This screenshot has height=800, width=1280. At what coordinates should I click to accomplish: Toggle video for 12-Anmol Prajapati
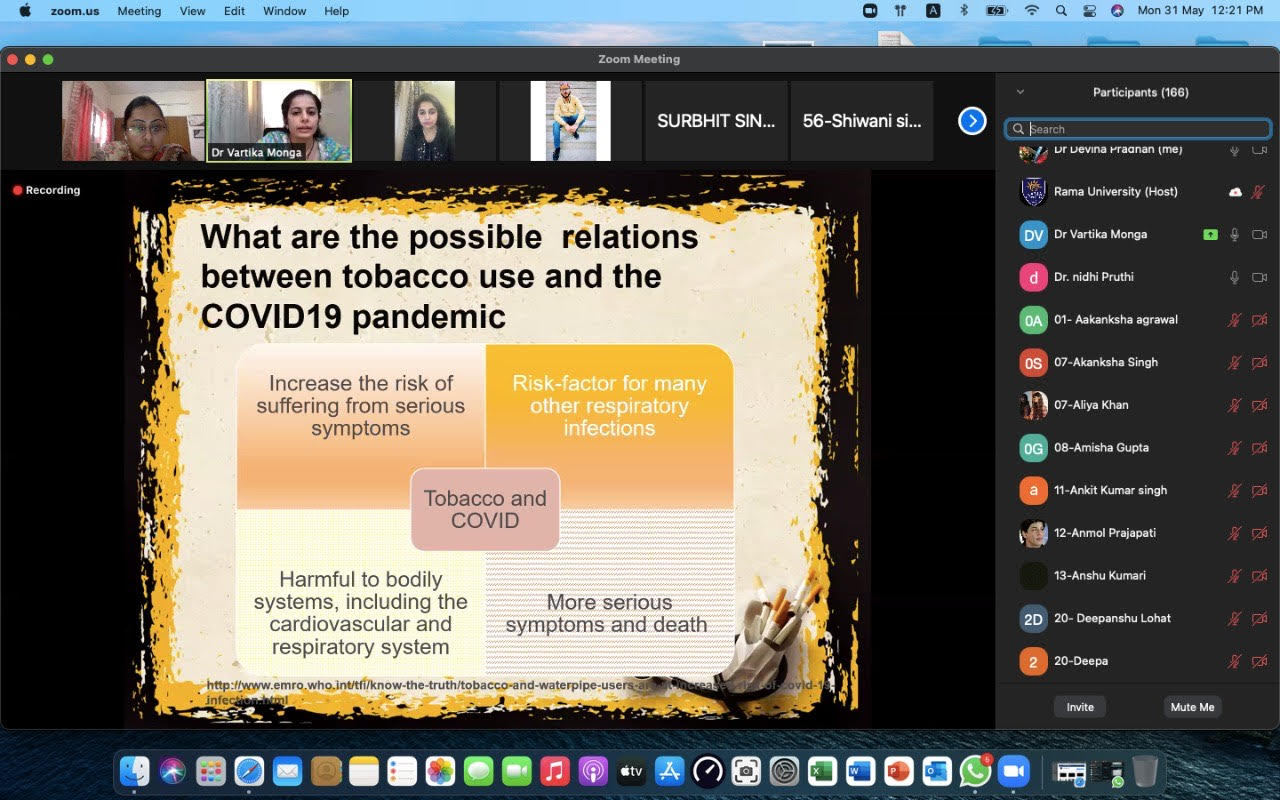(1260, 533)
